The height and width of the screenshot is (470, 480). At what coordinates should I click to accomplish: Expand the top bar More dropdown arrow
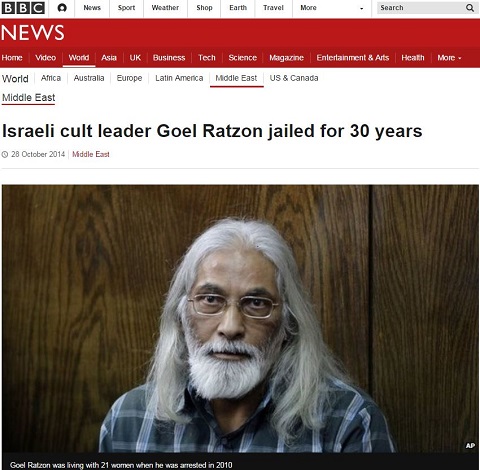362,9
